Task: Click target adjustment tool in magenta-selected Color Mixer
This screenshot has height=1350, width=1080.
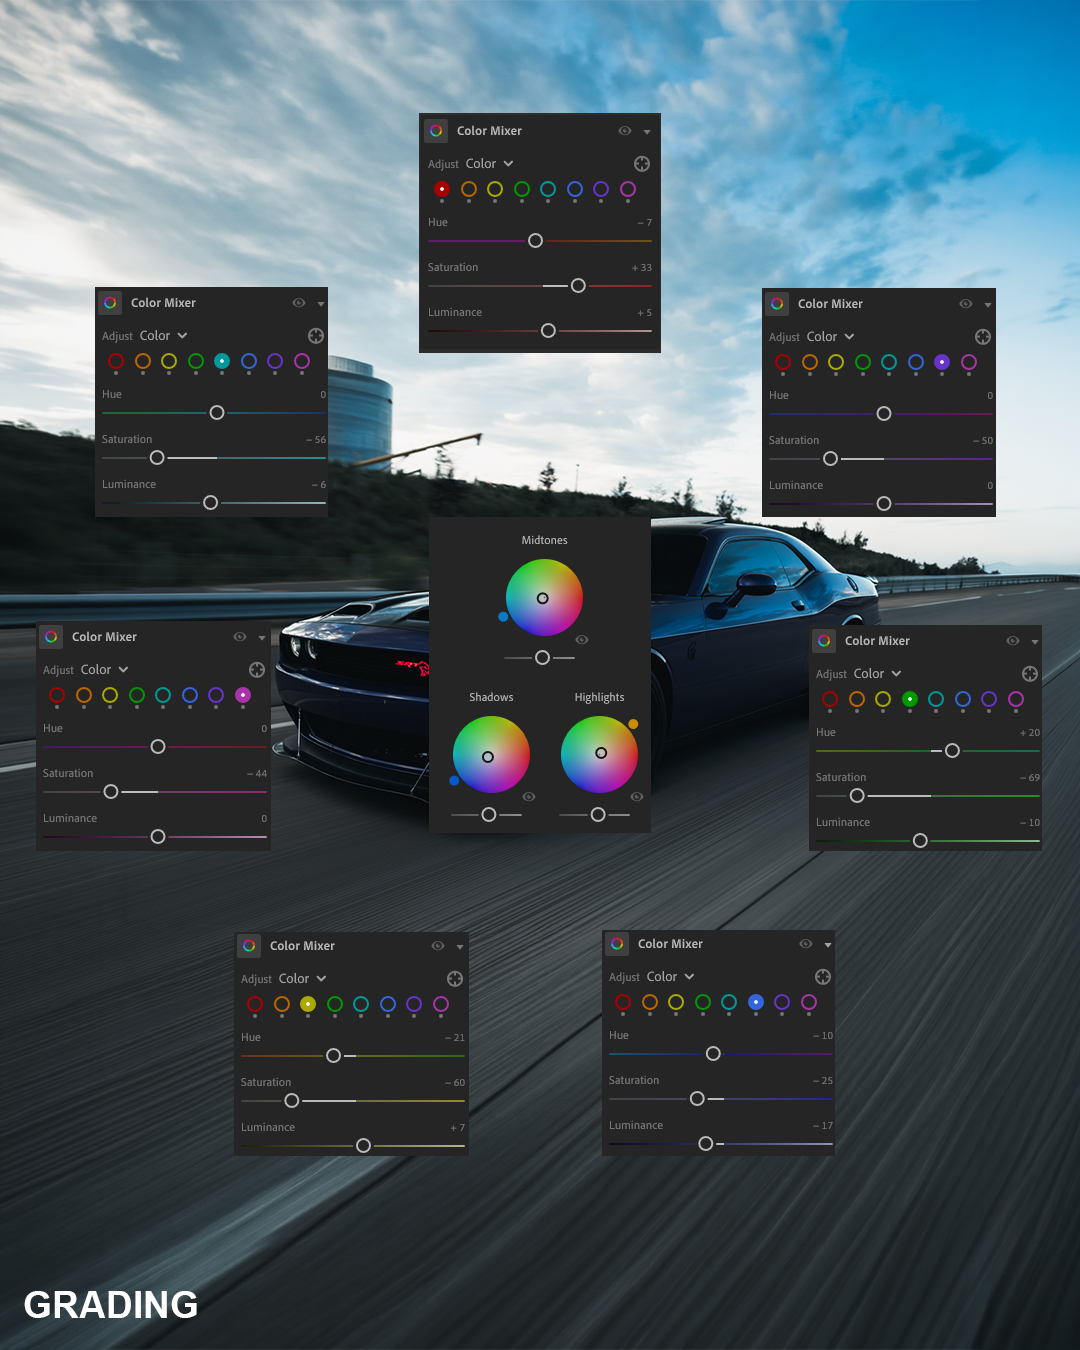Action: [257, 670]
